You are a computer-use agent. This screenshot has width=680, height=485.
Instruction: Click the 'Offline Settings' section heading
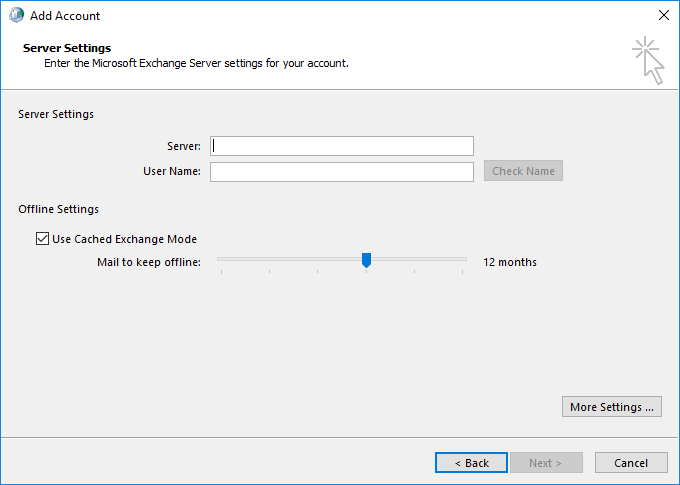[59, 209]
